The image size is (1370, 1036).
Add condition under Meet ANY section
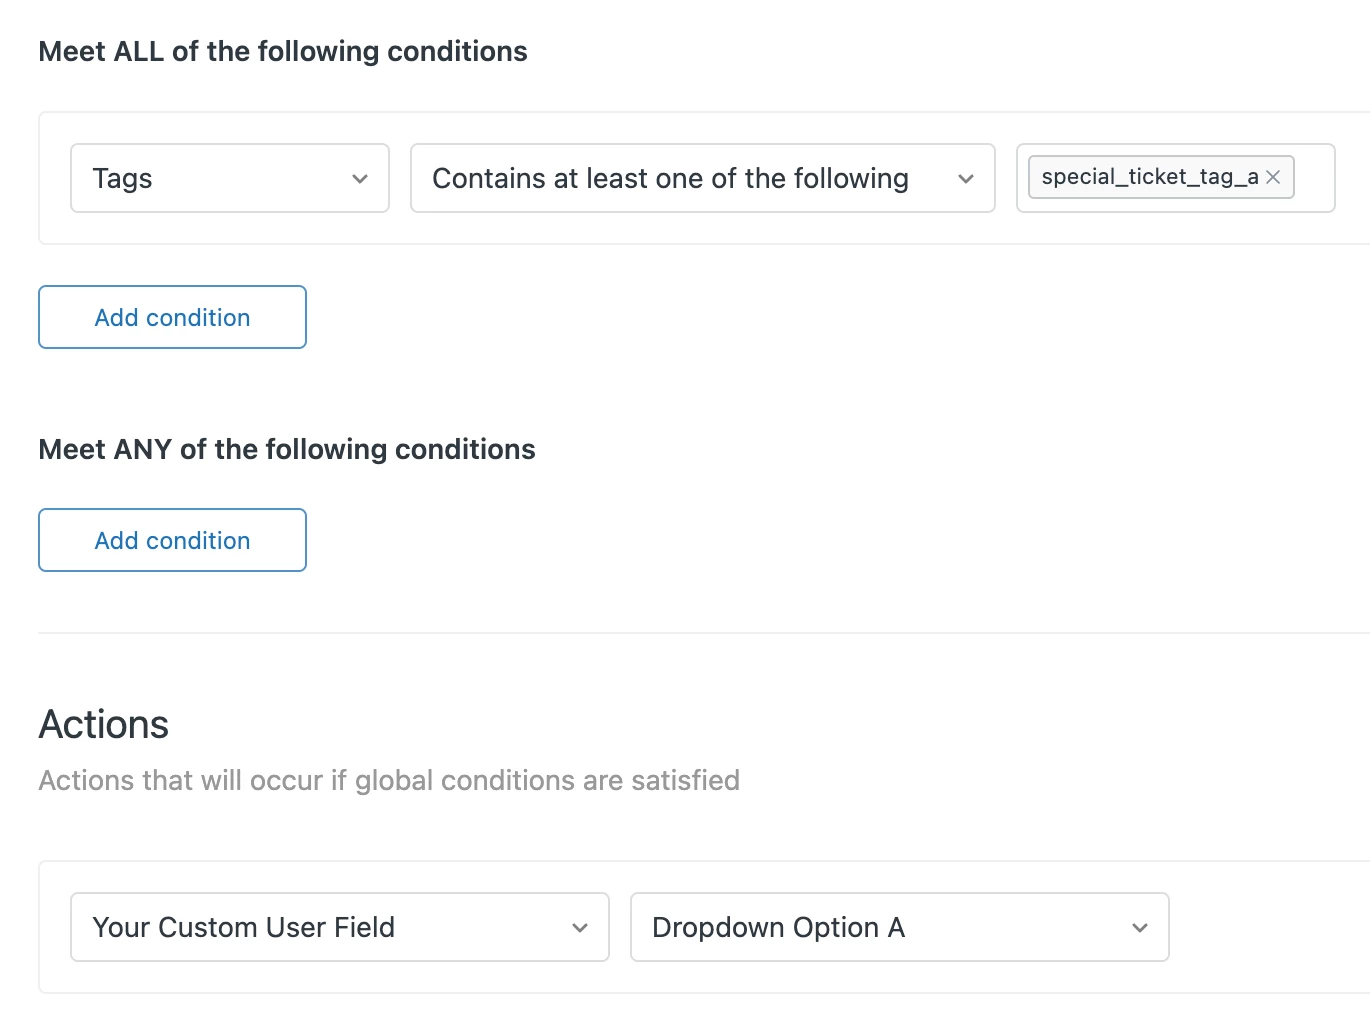172,540
